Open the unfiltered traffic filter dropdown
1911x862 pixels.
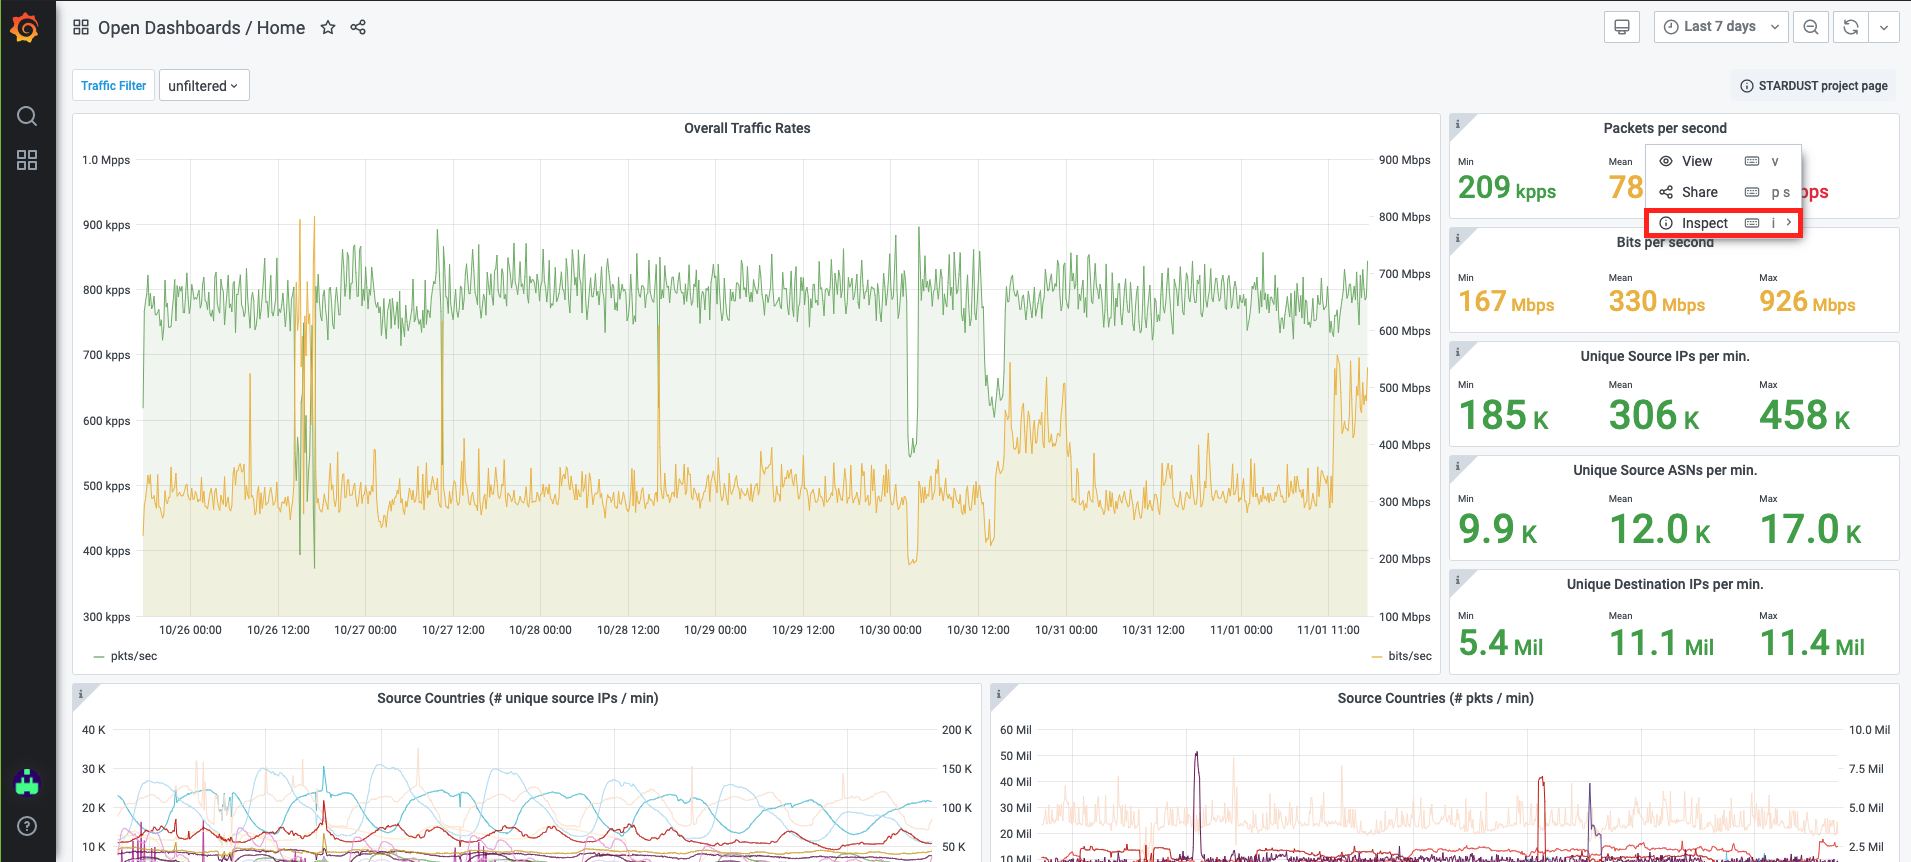204,86
